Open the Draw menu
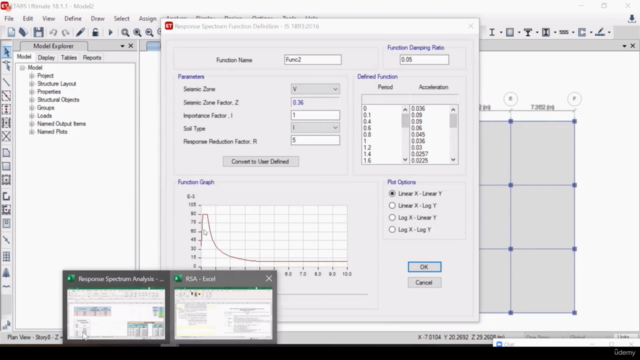The image size is (640, 360). (98, 19)
